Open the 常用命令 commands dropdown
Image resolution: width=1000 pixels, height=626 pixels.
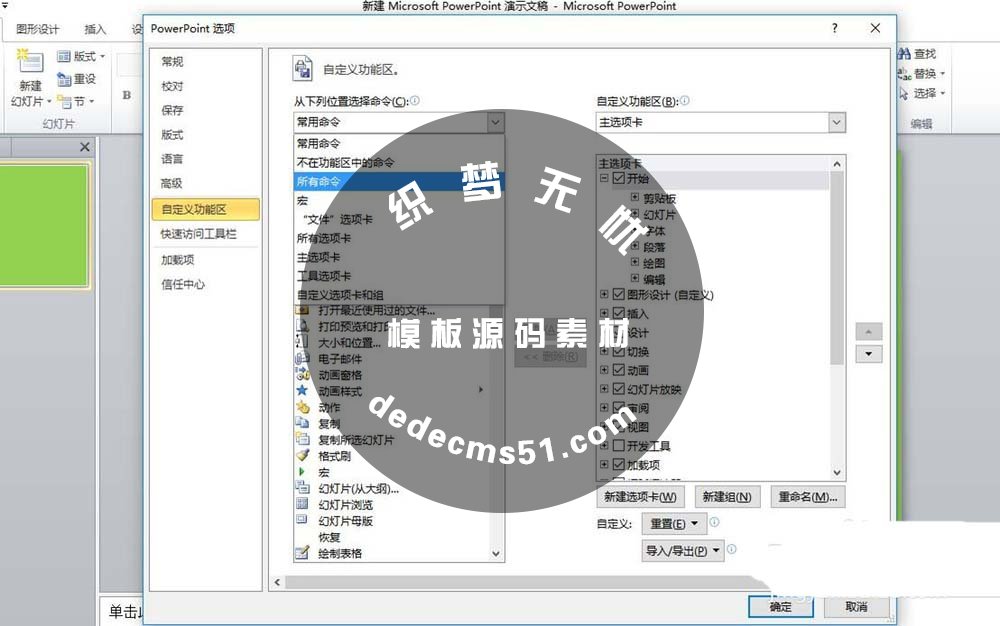pos(497,122)
